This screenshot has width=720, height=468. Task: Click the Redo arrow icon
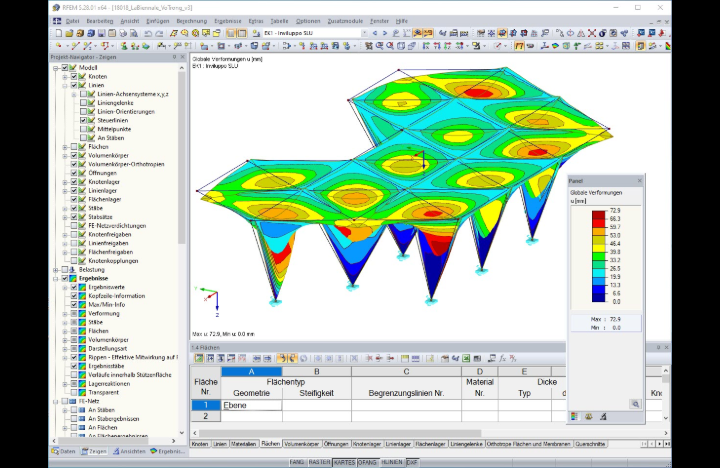[159, 33]
